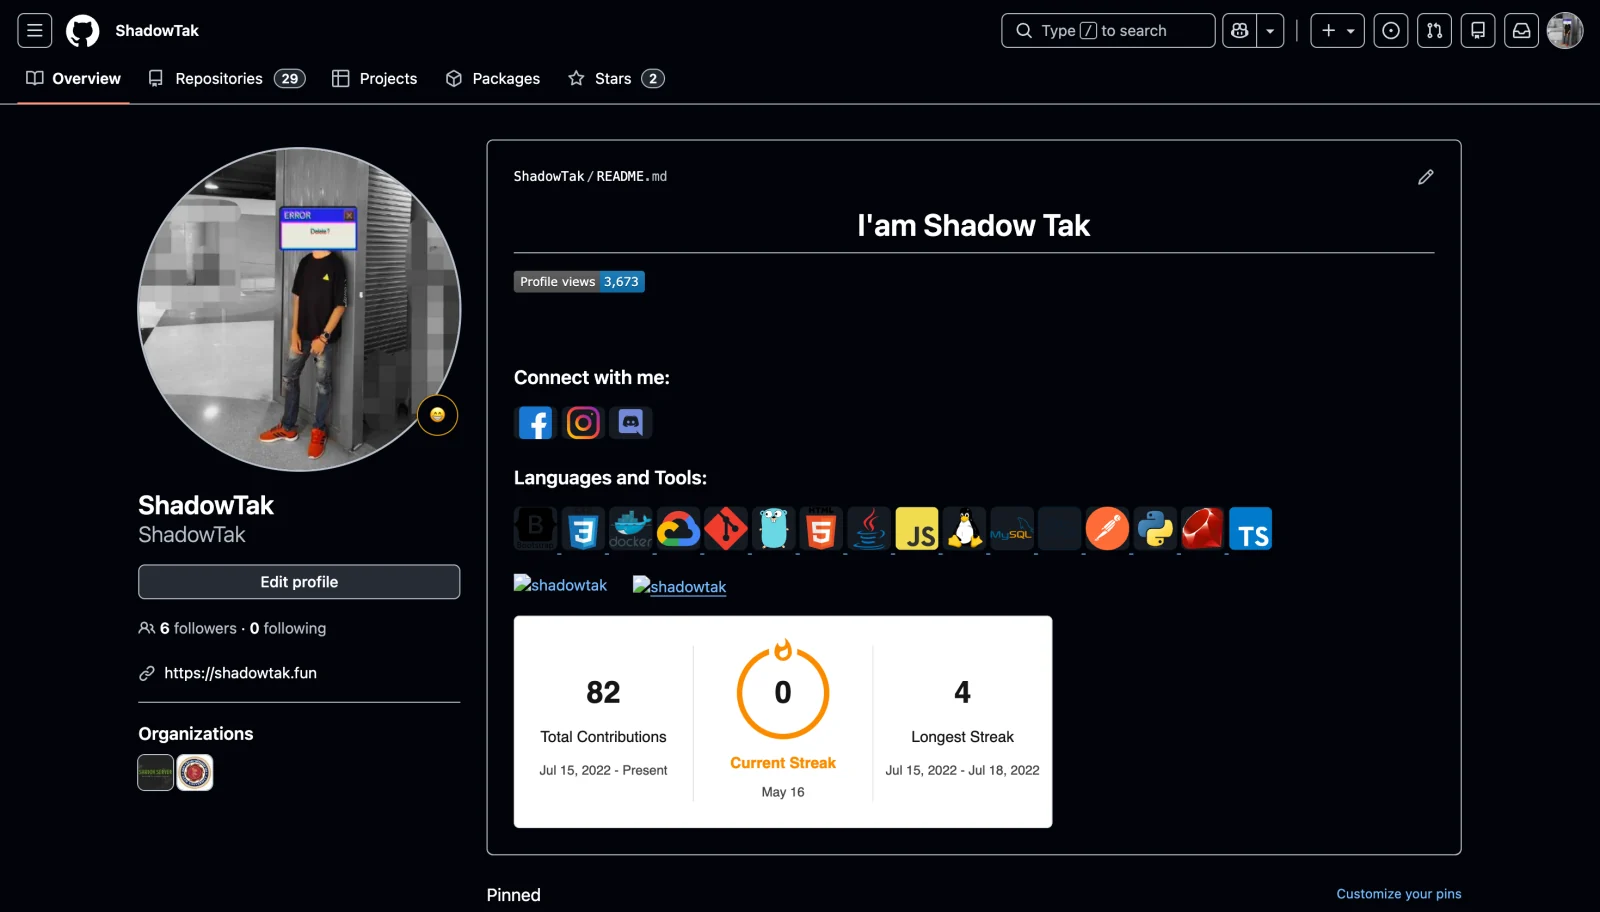Click the TypeScript TS icon
Viewport: 1600px width, 912px height.
pos(1251,529)
